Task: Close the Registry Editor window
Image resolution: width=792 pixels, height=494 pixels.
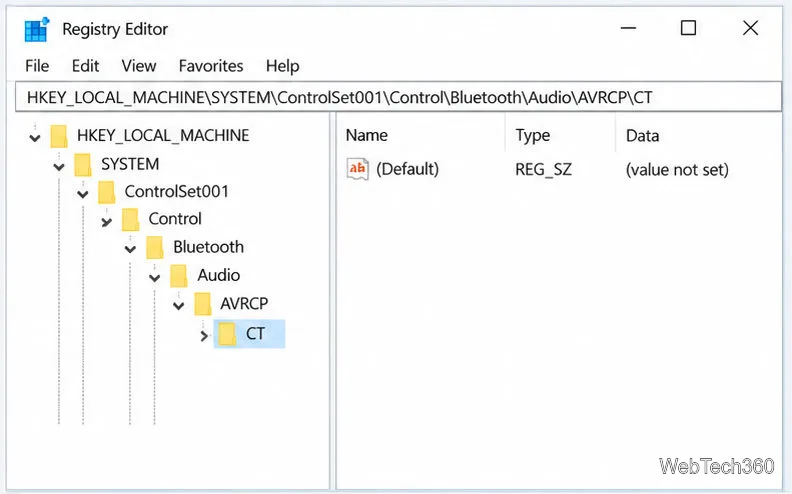Action: click(751, 28)
